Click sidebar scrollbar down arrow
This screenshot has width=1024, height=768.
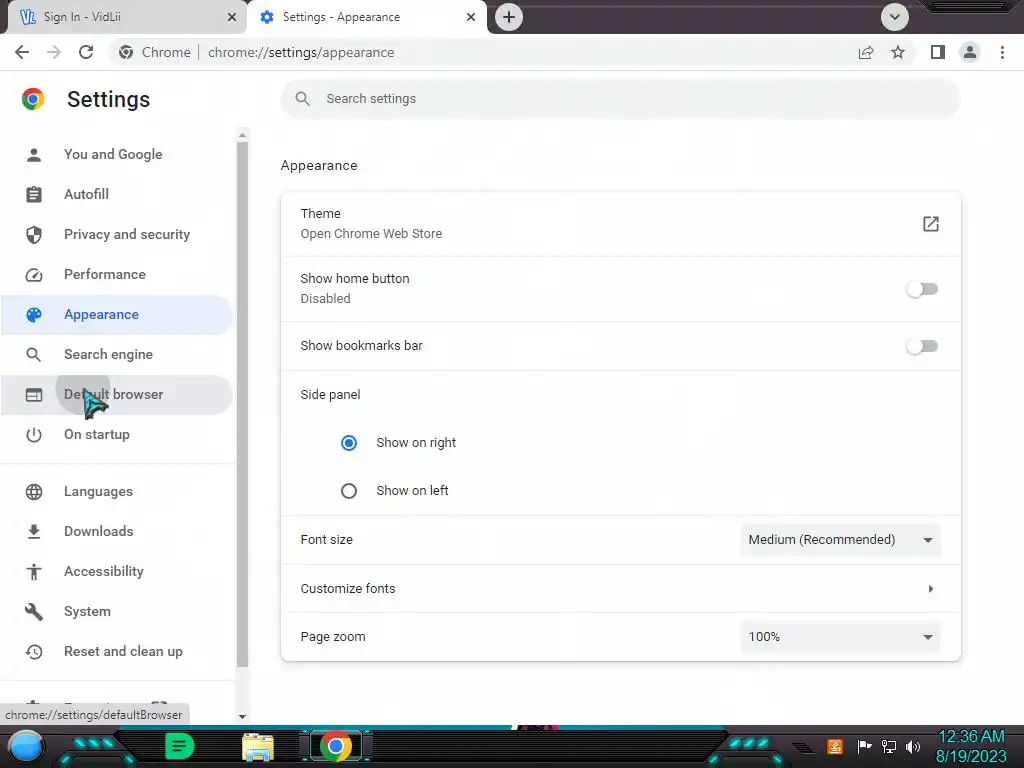coord(242,716)
